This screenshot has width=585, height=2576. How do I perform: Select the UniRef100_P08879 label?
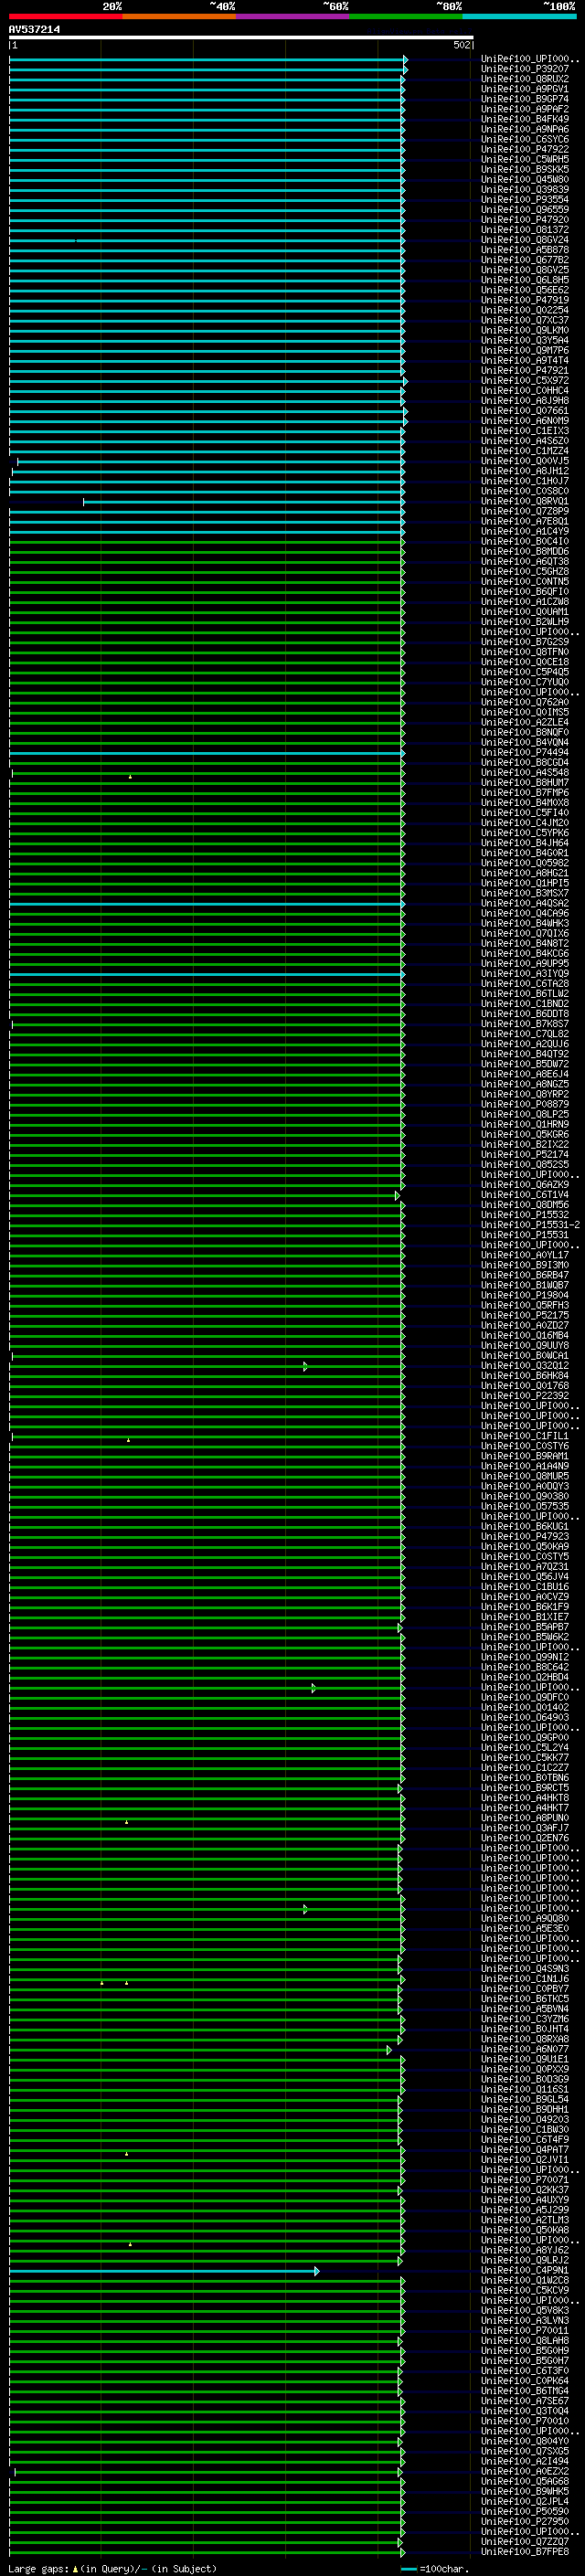tap(525, 1104)
